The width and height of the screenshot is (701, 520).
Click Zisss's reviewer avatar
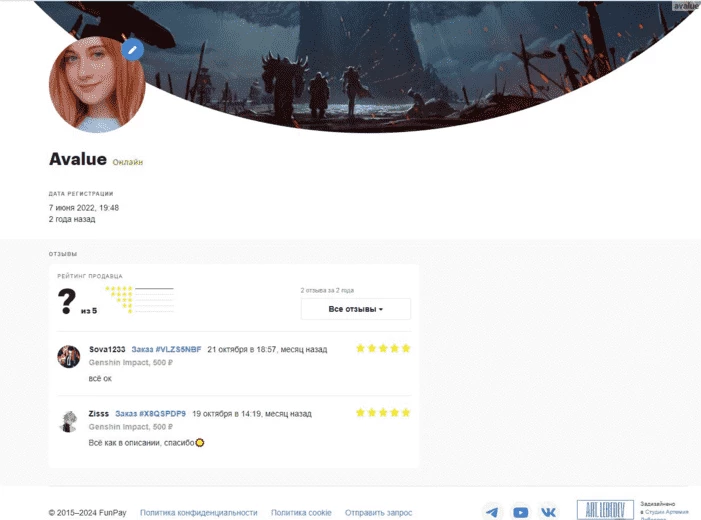tap(69, 421)
